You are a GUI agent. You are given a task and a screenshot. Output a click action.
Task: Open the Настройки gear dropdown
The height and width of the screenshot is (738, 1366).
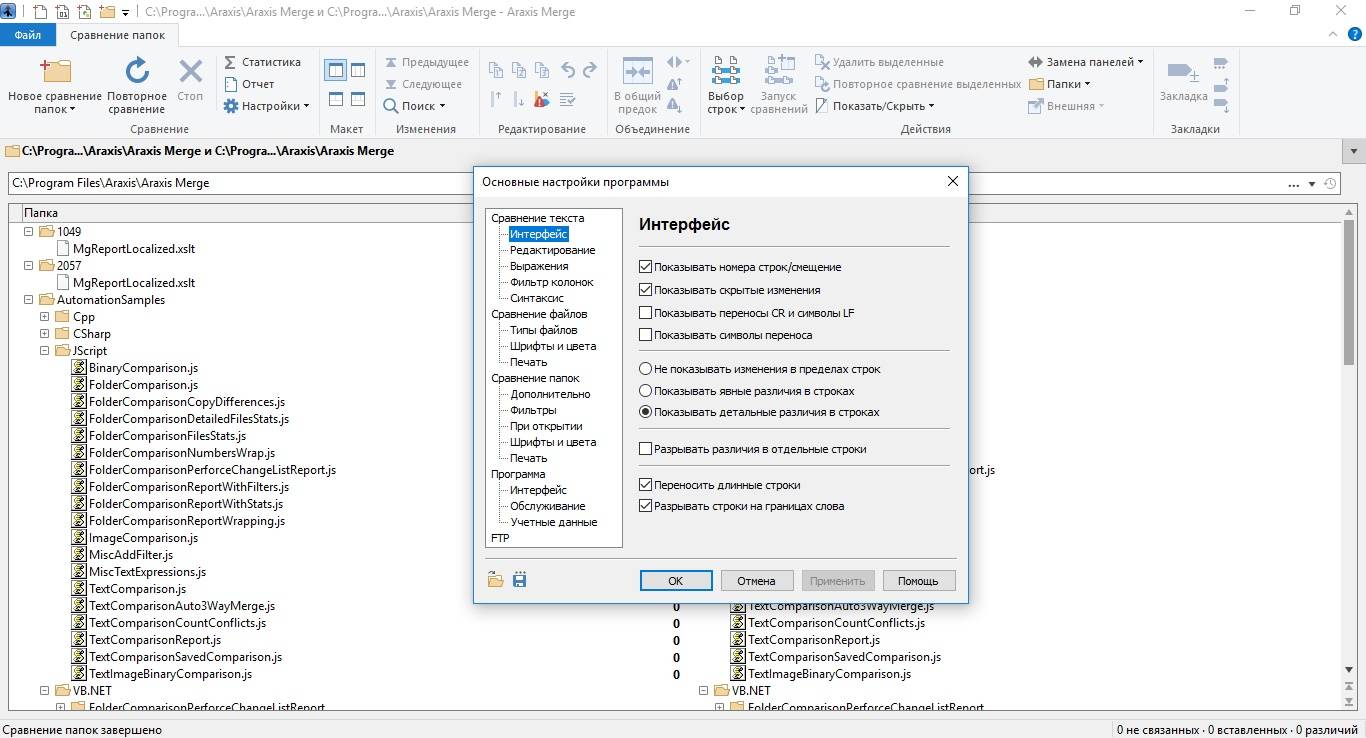click(x=266, y=106)
